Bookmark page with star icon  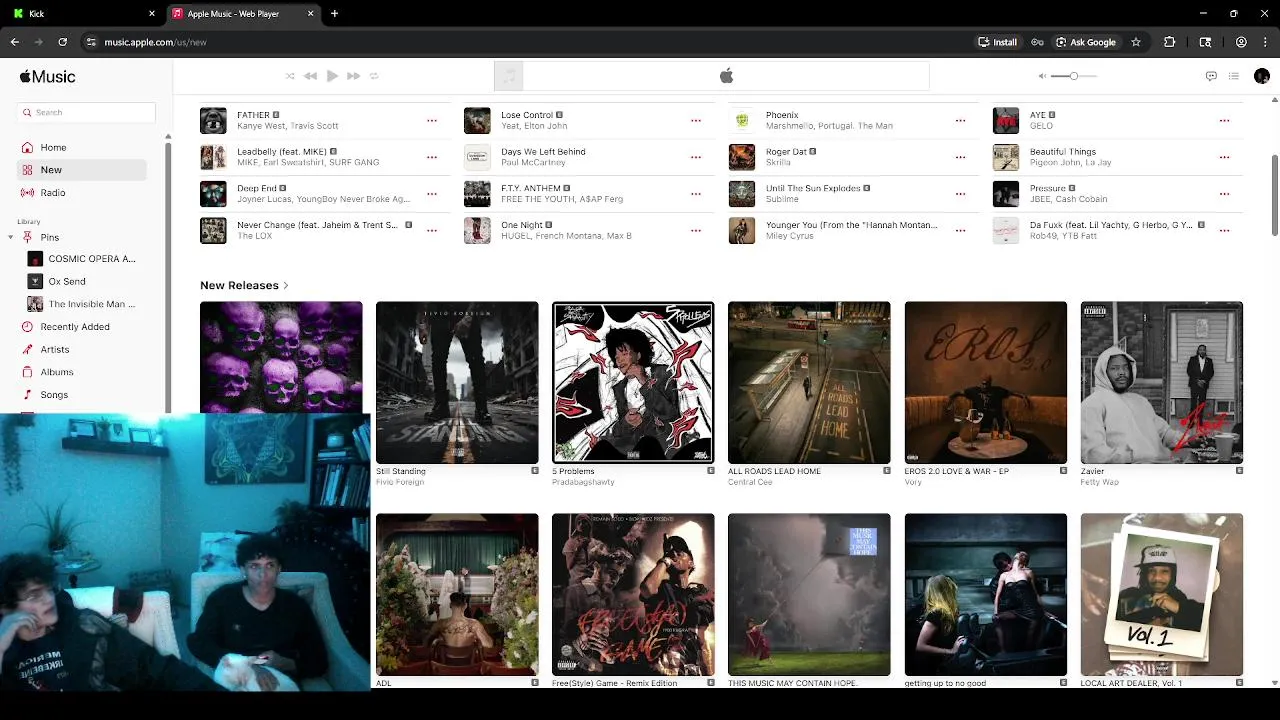[1136, 42]
